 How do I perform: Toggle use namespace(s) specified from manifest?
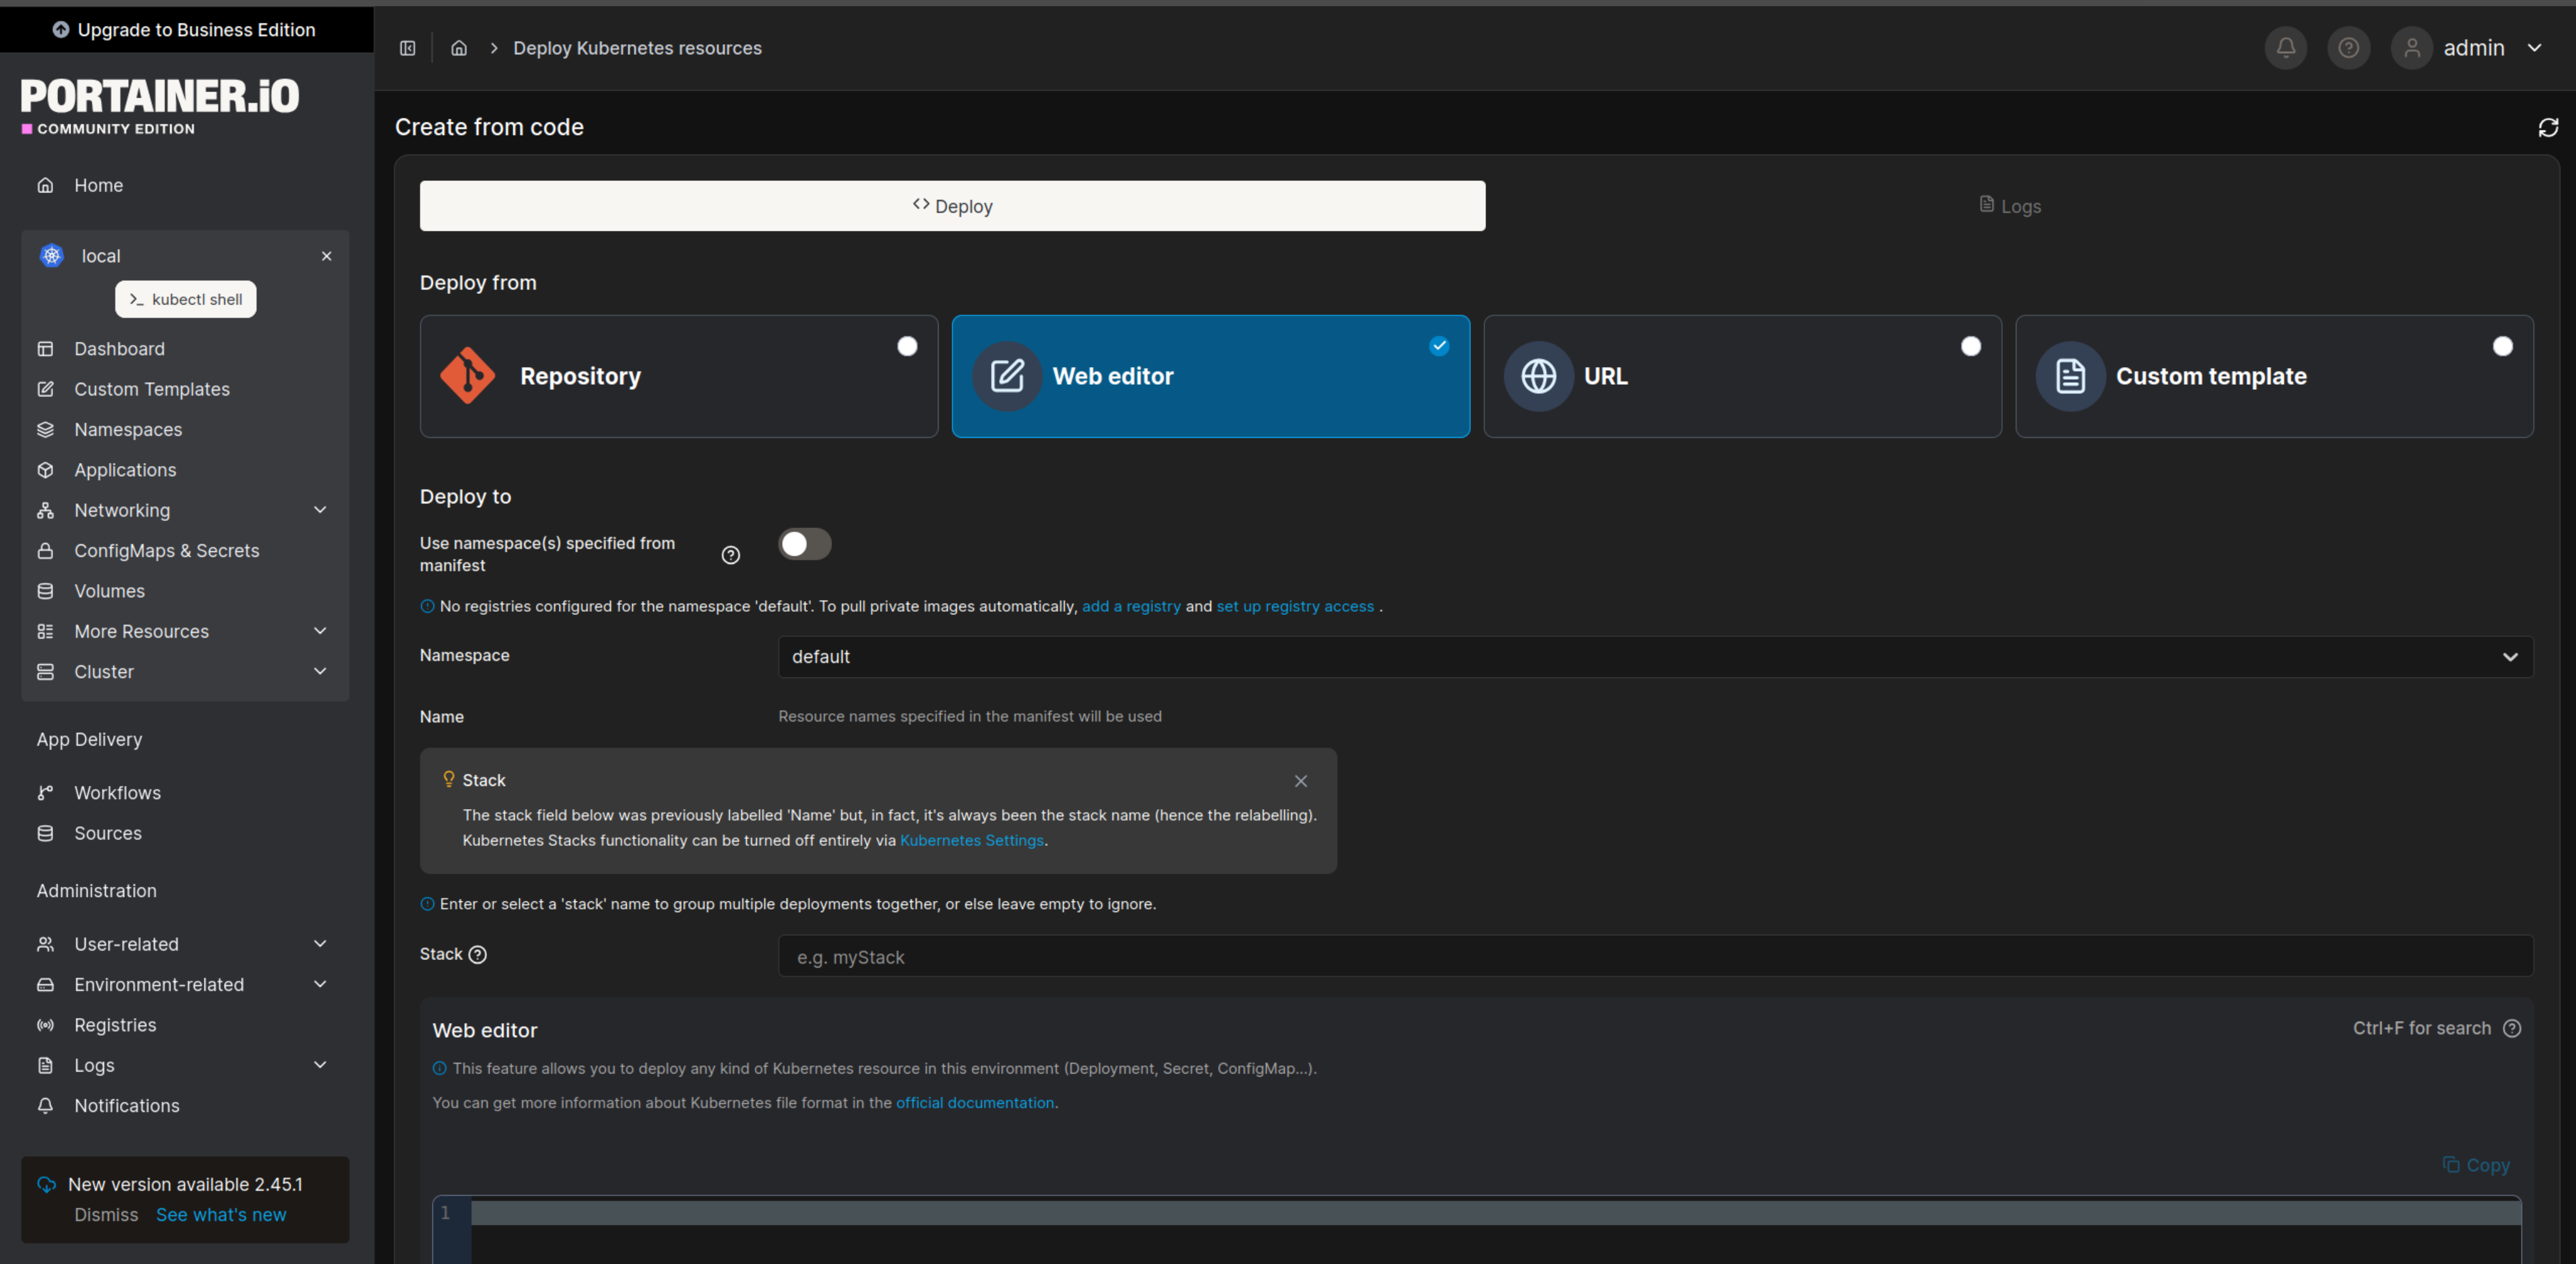[x=805, y=544]
